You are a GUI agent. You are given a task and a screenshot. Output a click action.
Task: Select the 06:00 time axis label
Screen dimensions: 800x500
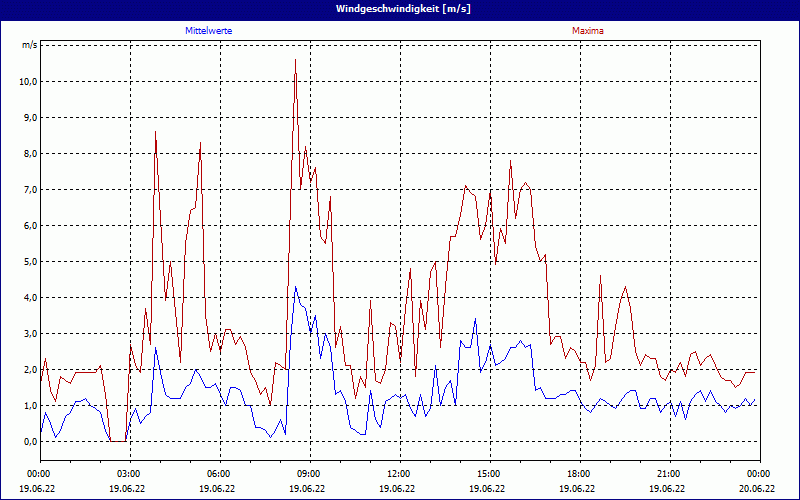click(x=218, y=473)
